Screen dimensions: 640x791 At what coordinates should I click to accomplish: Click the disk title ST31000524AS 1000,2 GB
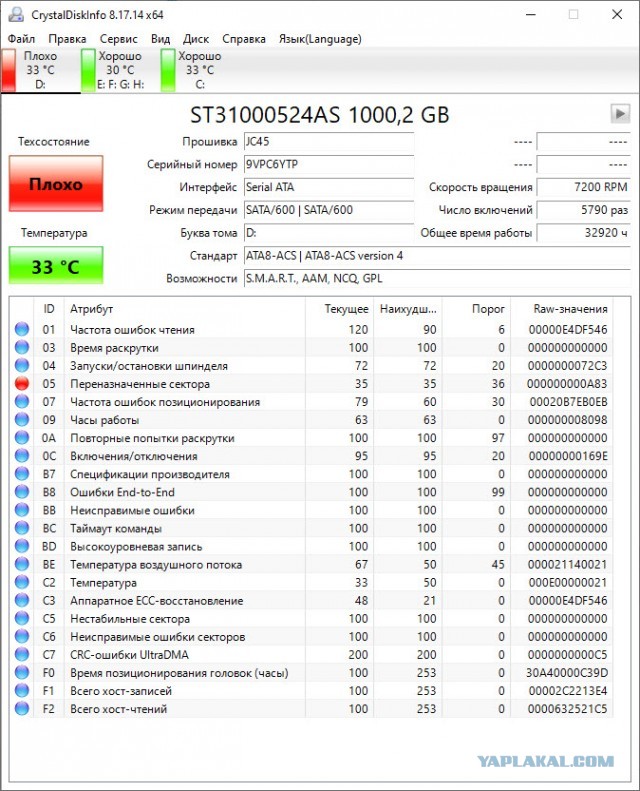pos(319,115)
